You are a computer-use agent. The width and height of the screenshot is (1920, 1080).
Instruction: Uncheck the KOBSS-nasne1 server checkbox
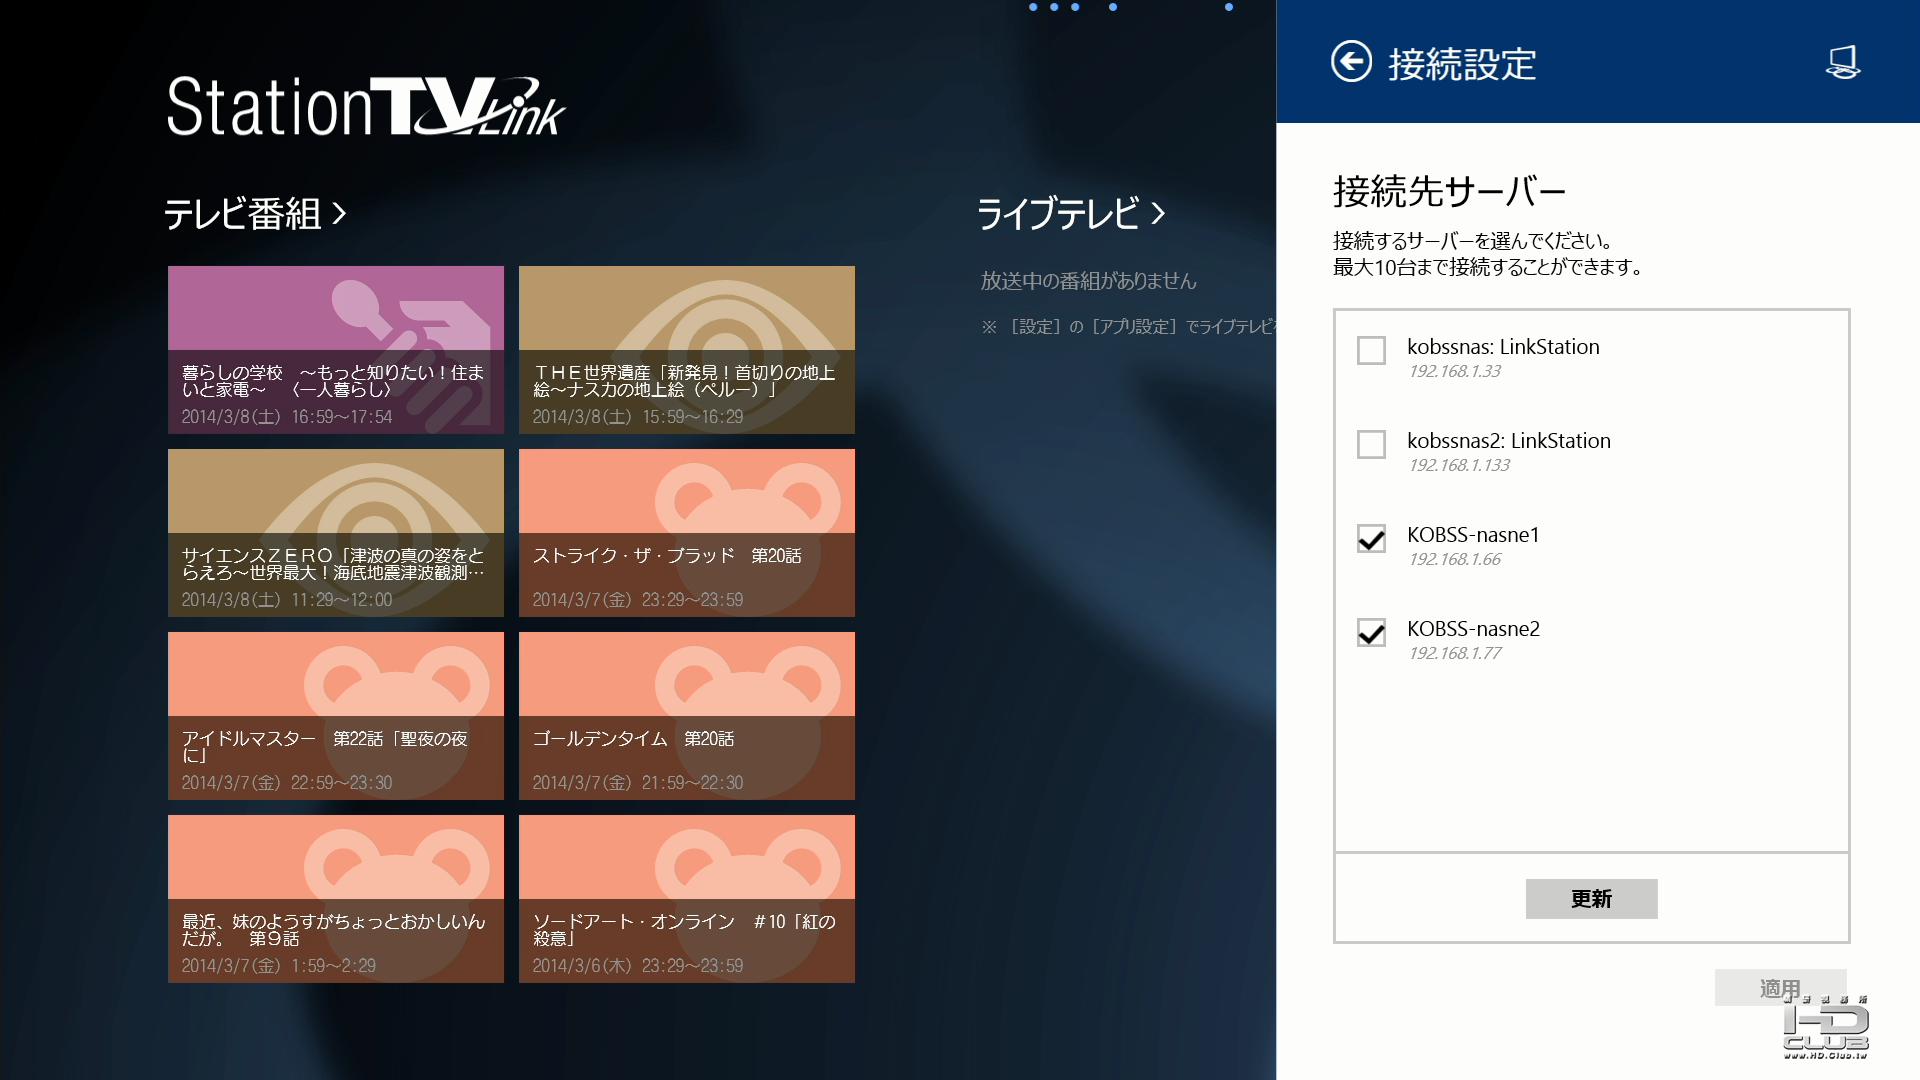coord(1371,538)
